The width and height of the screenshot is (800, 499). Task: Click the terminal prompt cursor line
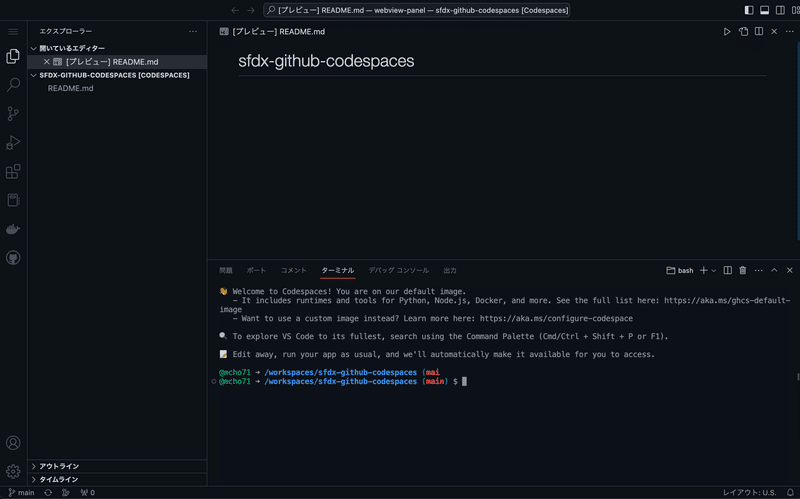tap(342, 381)
